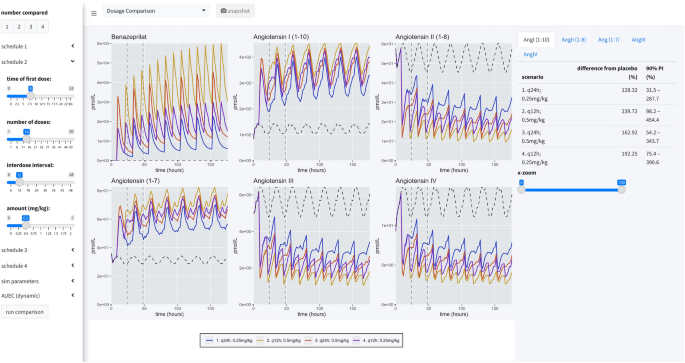Click the '90% PI (%)' column header
The width and height of the screenshot is (685, 363).
point(654,73)
